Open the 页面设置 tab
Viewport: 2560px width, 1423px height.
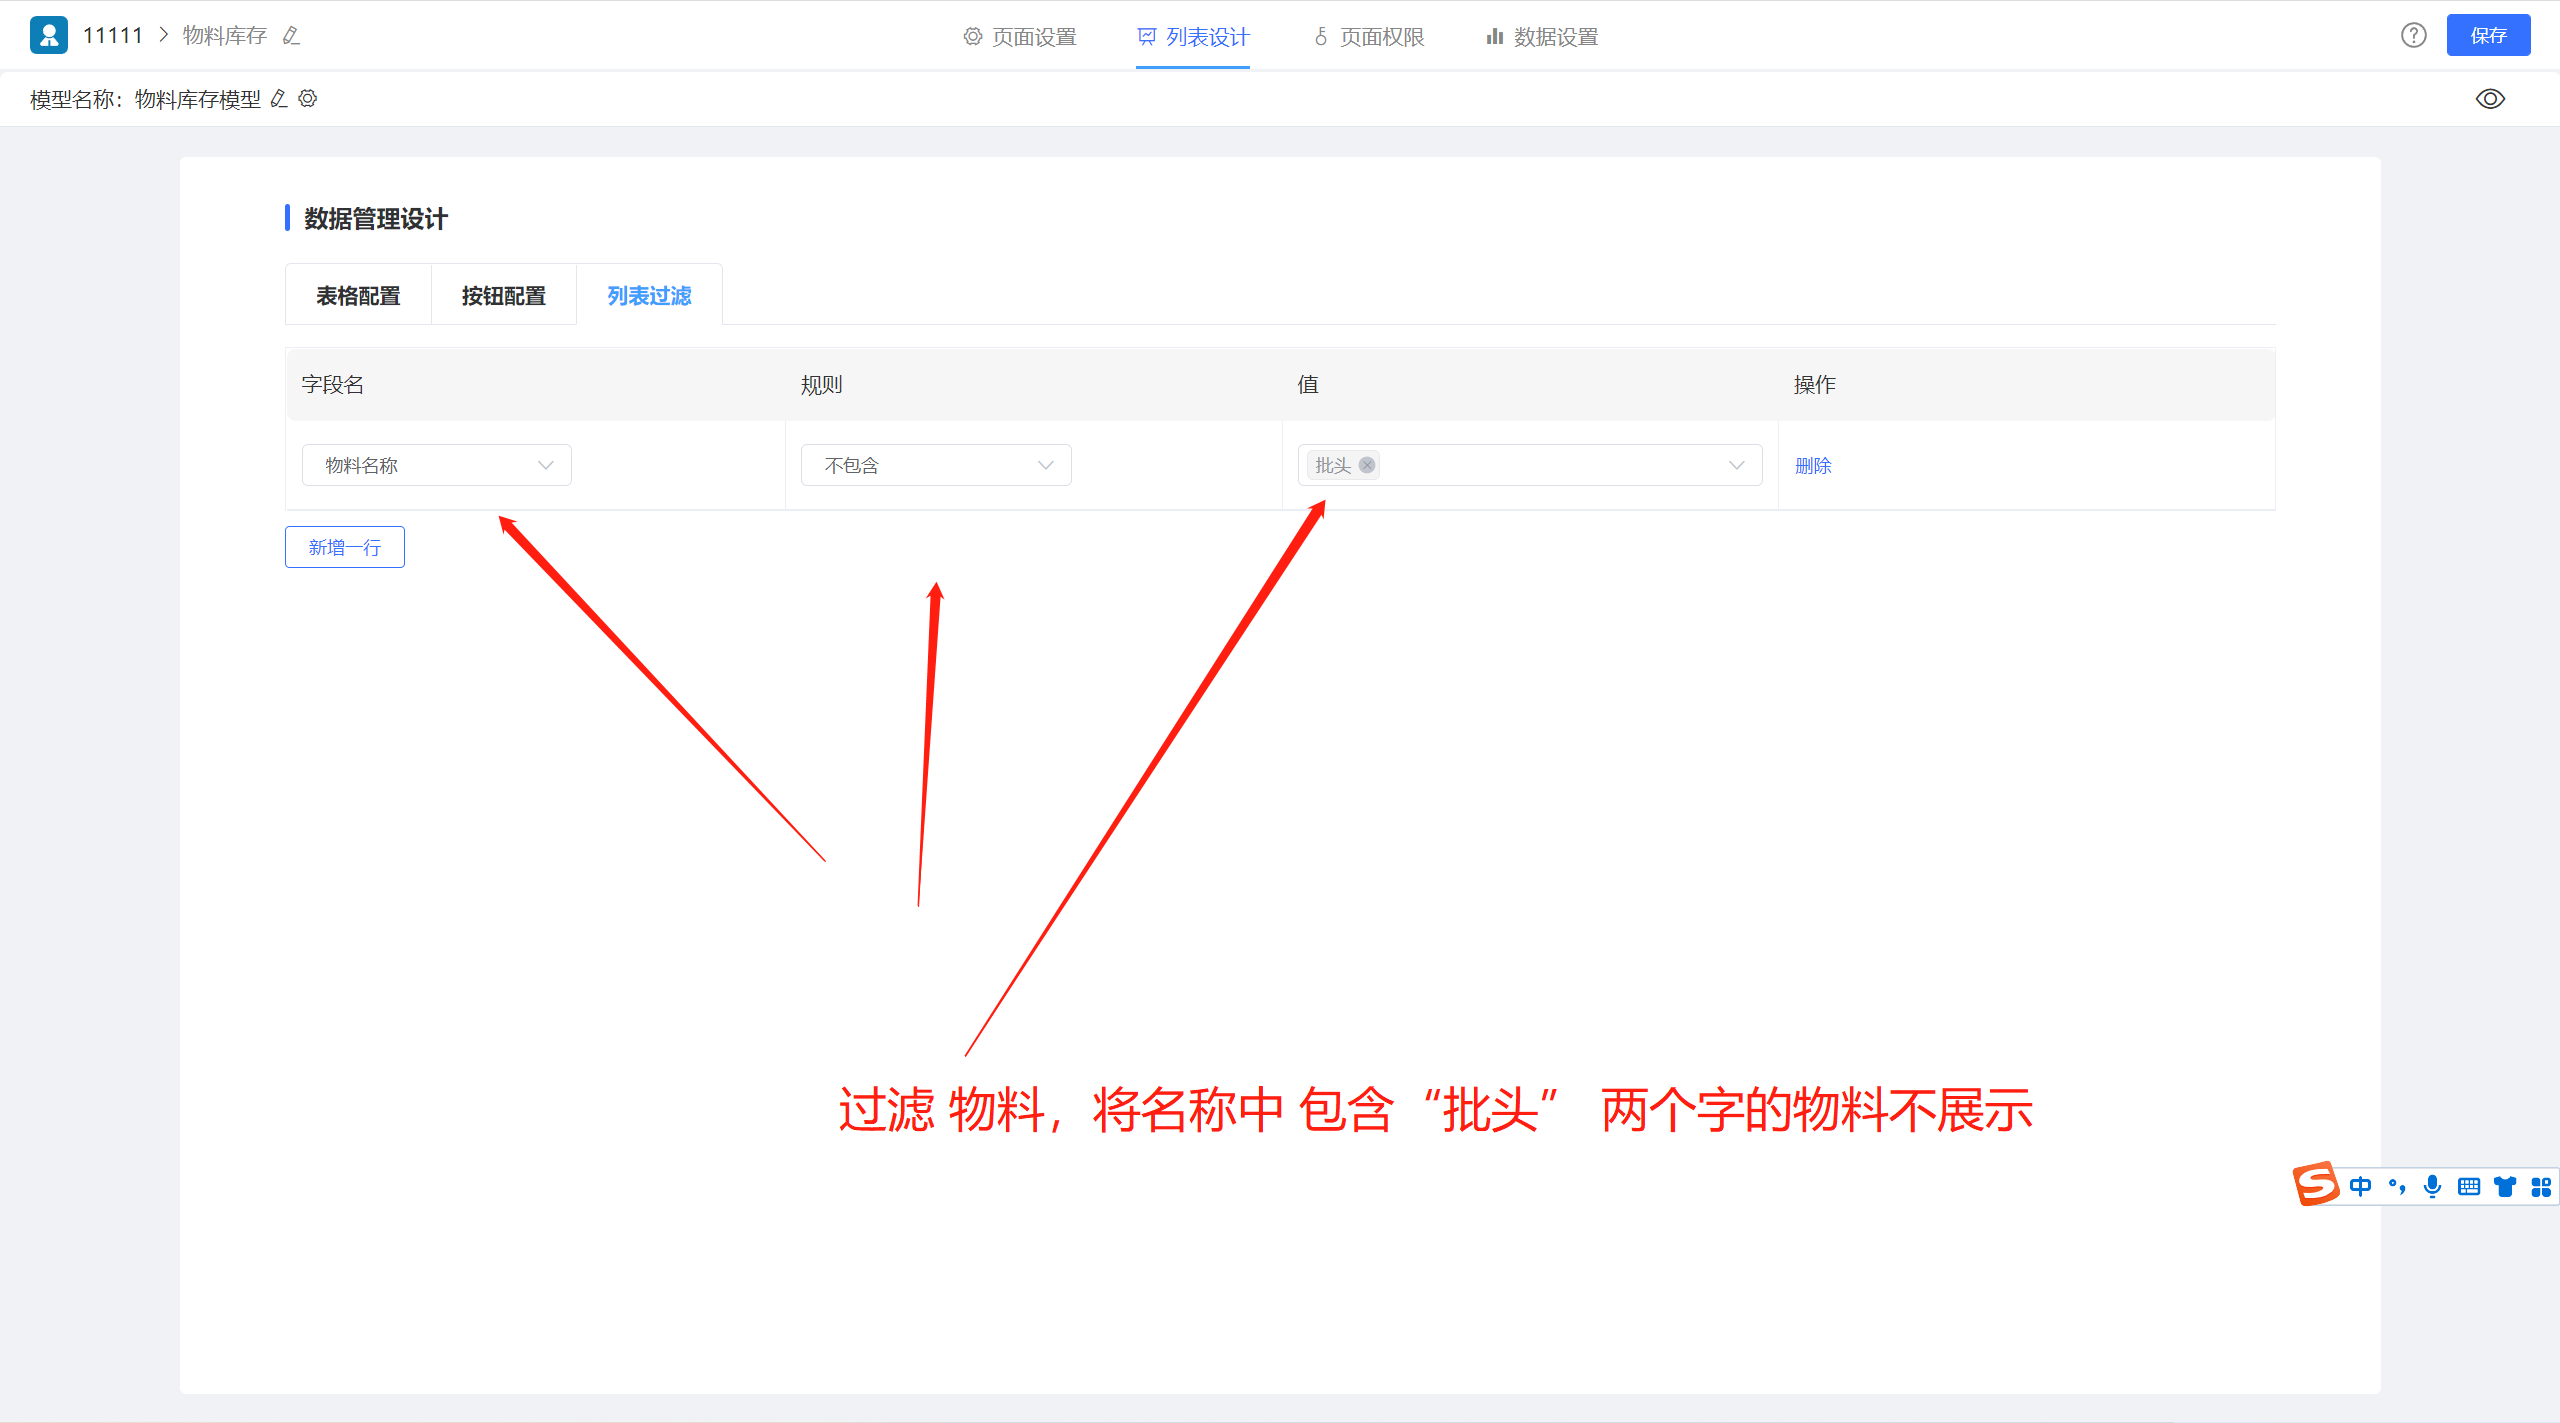click(1020, 37)
